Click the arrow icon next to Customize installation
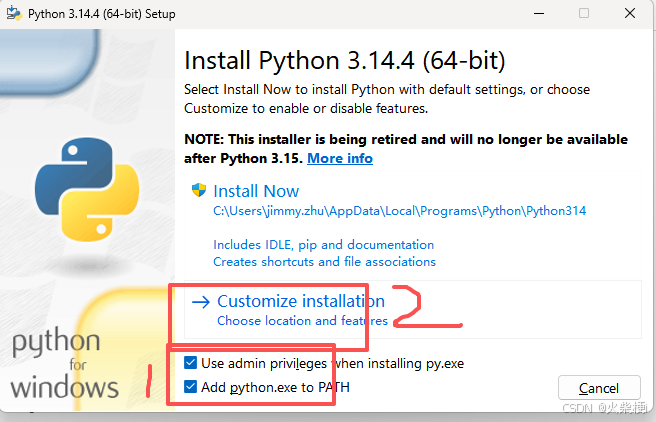The height and width of the screenshot is (422, 656). pyautogui.click(x=201, y=302)
